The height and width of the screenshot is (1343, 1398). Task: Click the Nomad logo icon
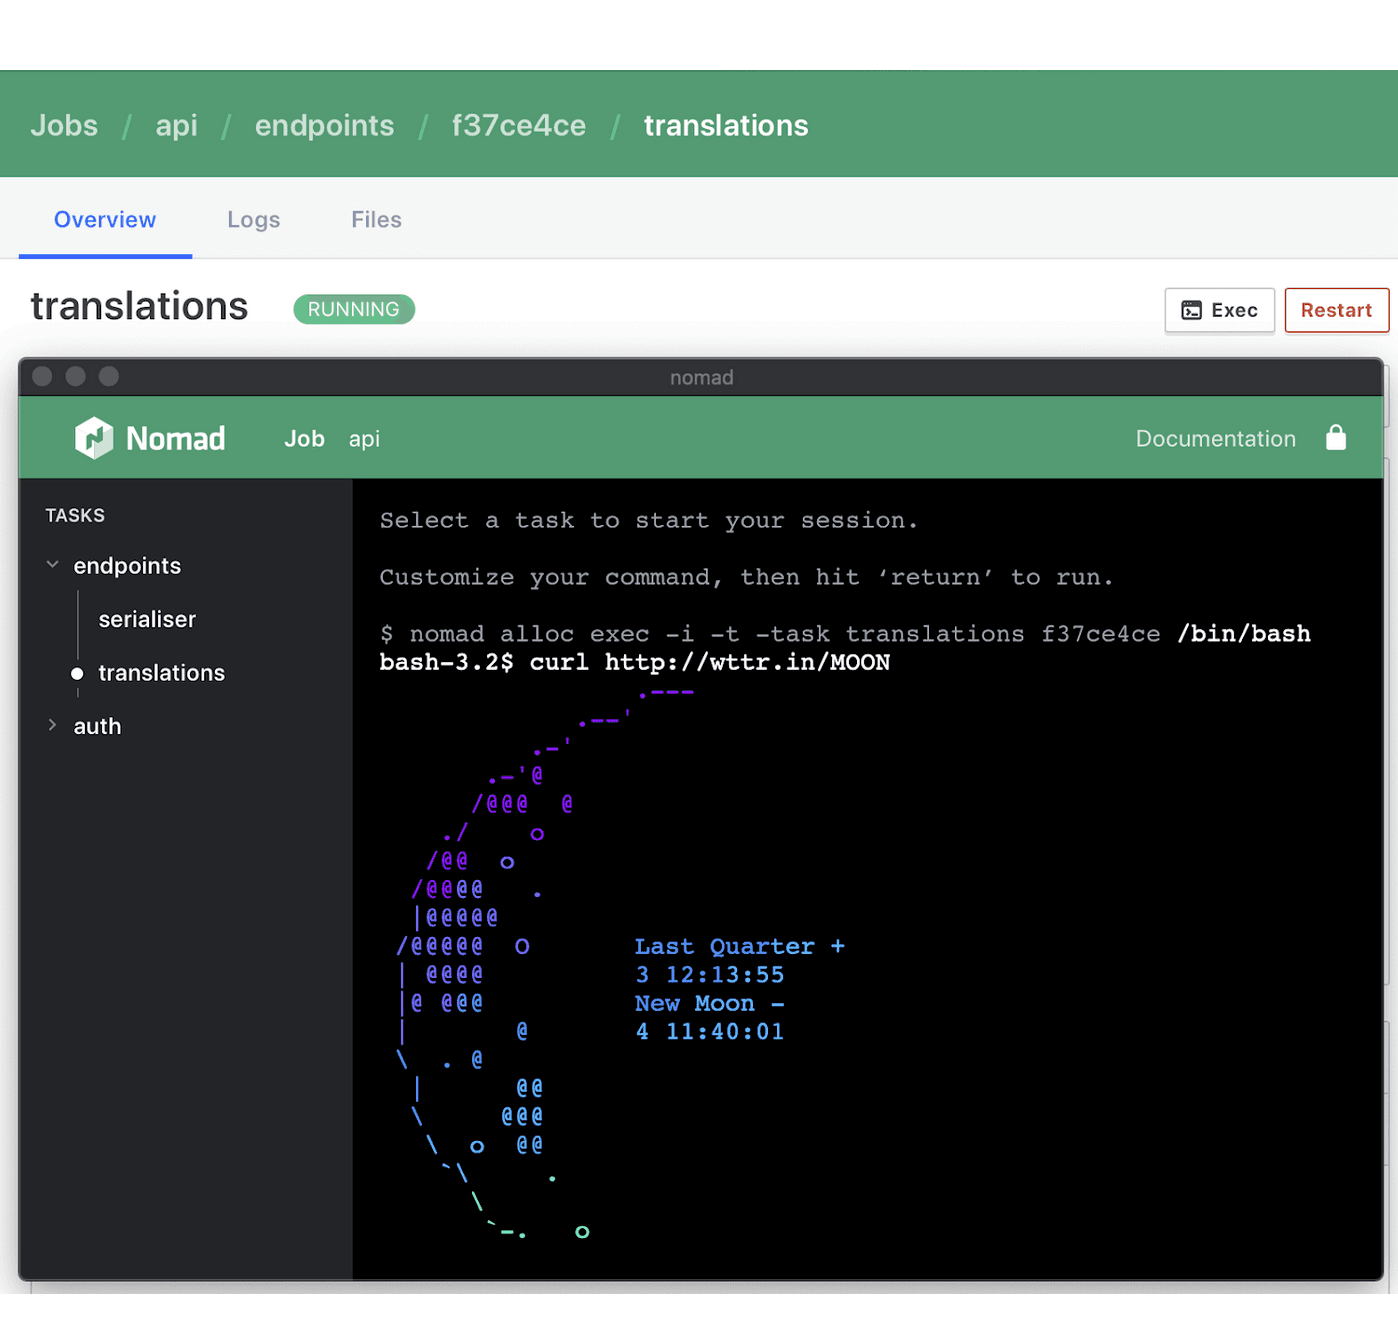(x=94, y=438)
